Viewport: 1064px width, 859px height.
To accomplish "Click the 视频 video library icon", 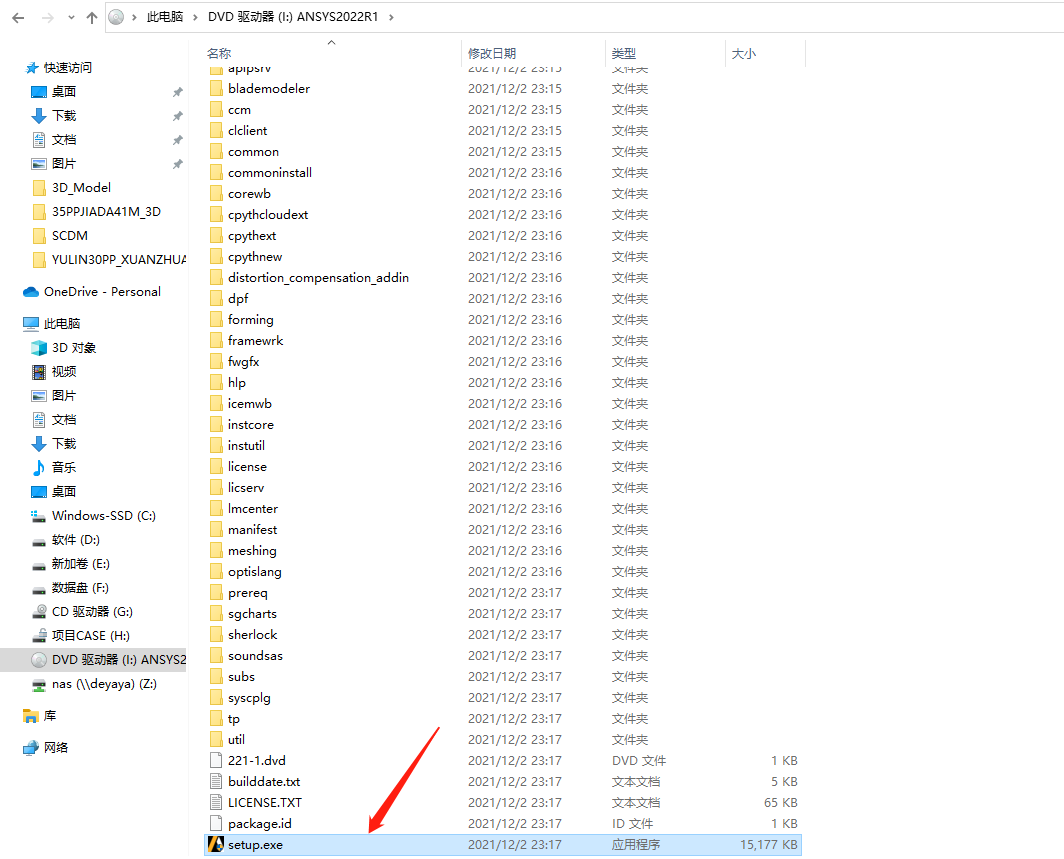I will (x=39, y=372).
